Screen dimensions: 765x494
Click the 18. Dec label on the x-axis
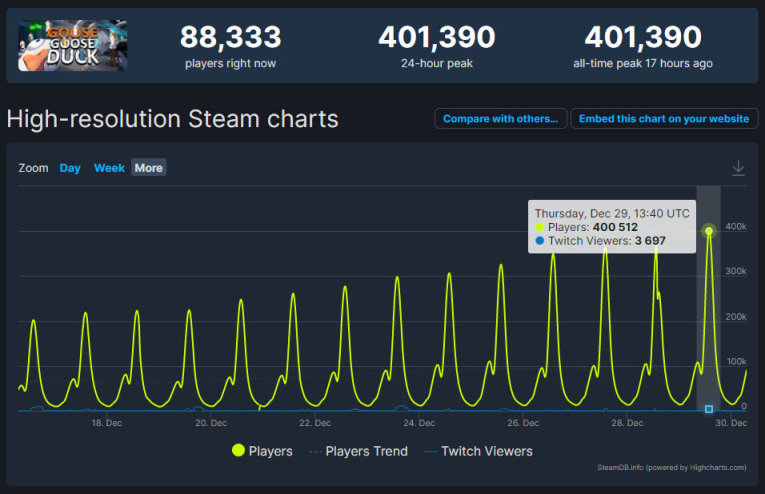click(107, 423)
